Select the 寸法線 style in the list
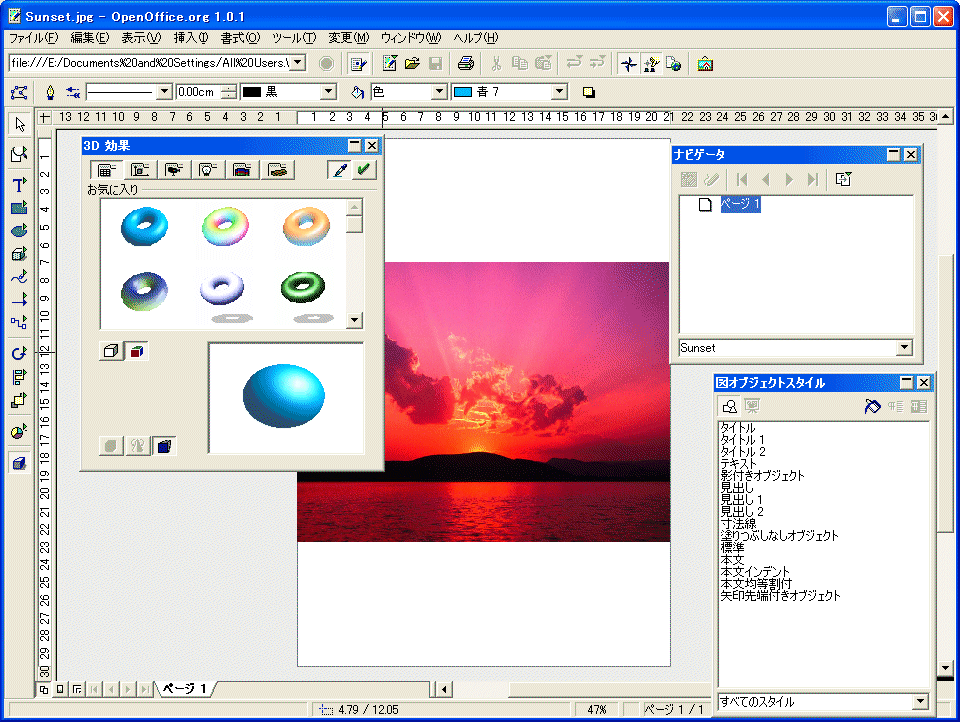Image resolution: width=960 pixels, height=722 pixels. tap(738, 524)
